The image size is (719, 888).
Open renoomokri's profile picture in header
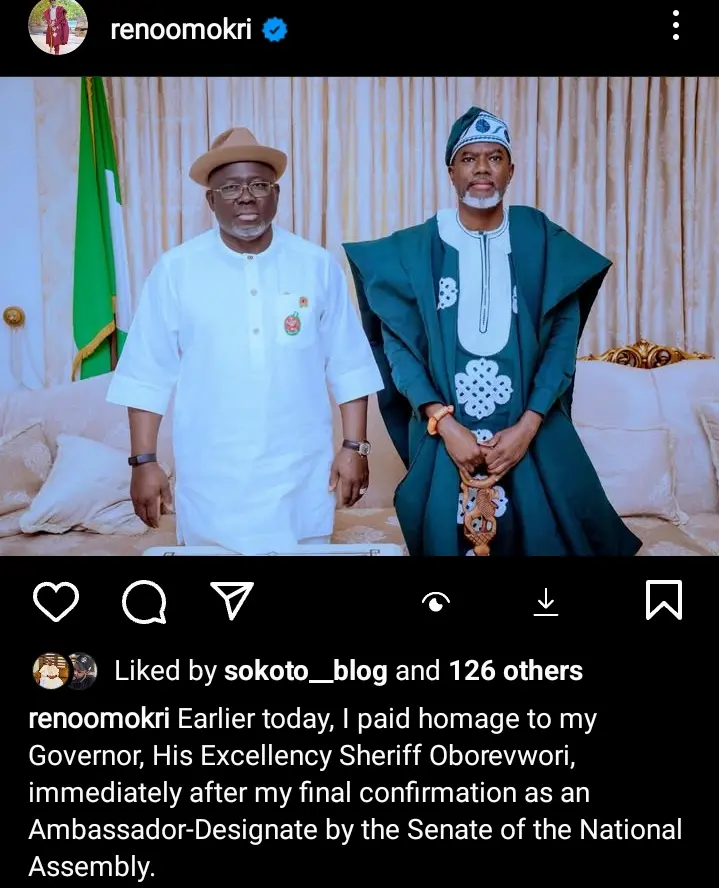coord(58,27)
